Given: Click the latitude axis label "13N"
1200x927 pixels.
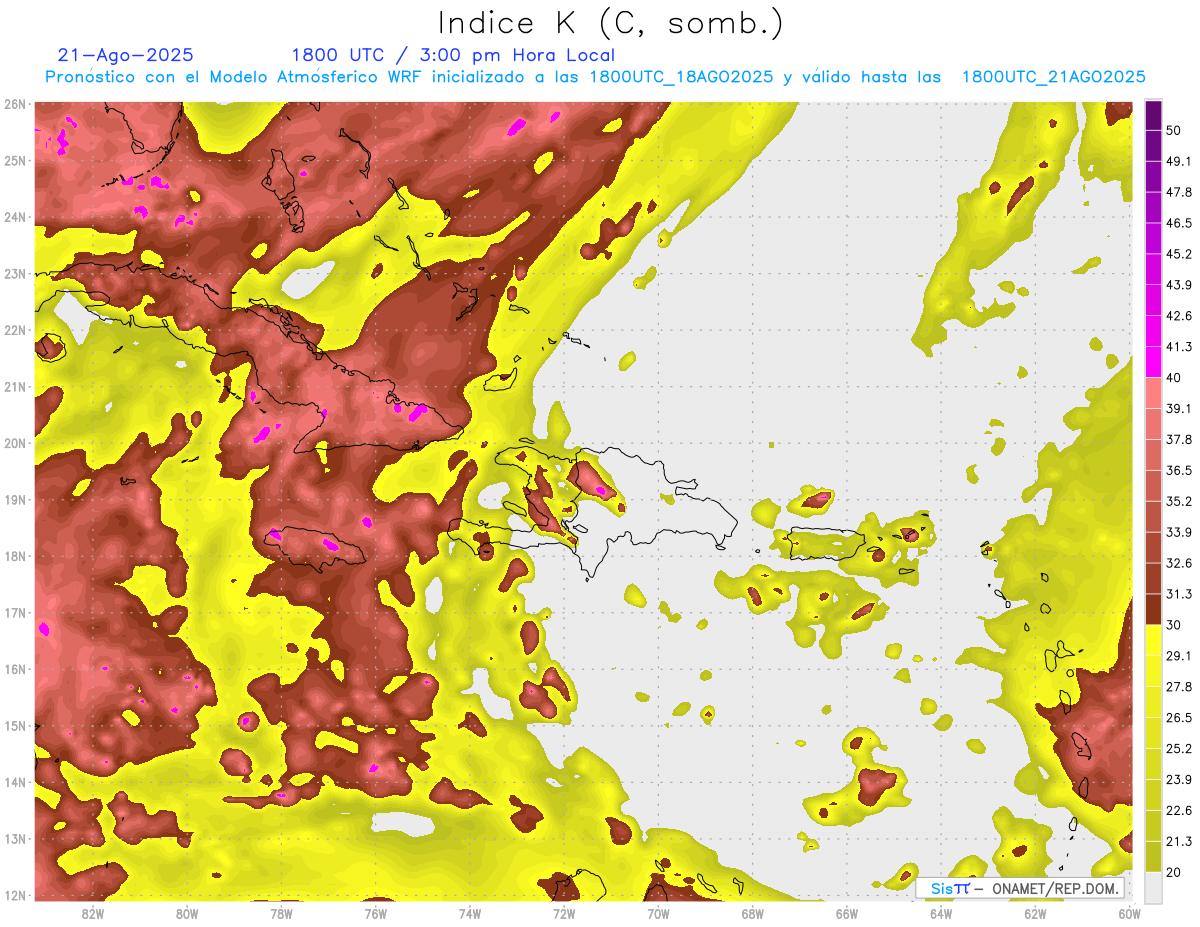Looking at the screenshot, I should click(15, 839).
